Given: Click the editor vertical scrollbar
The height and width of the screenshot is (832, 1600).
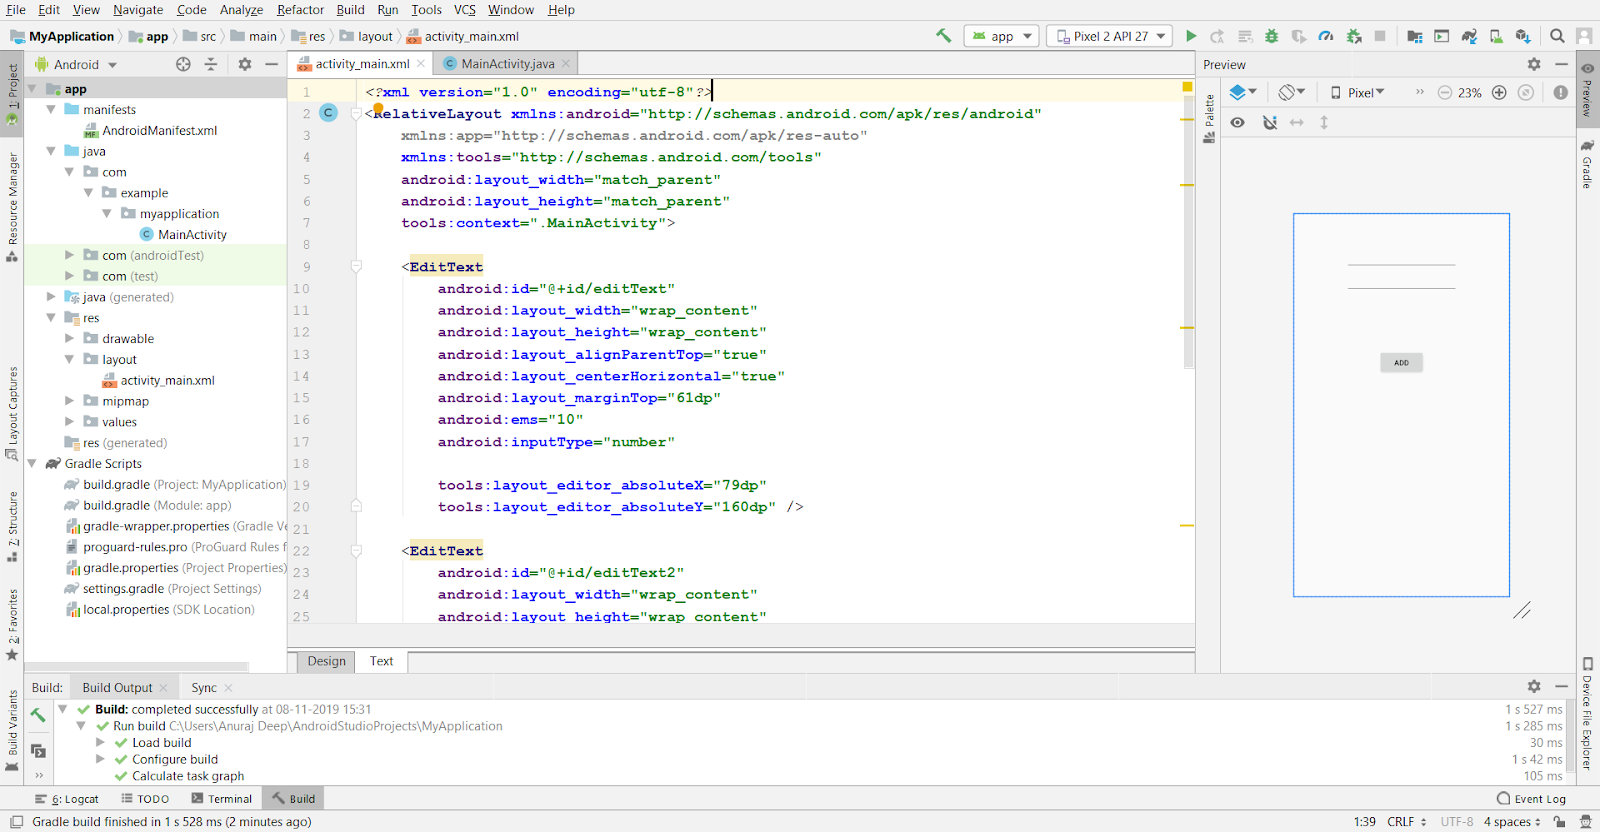Looking at the screenshot, I should pos(1189,232).
